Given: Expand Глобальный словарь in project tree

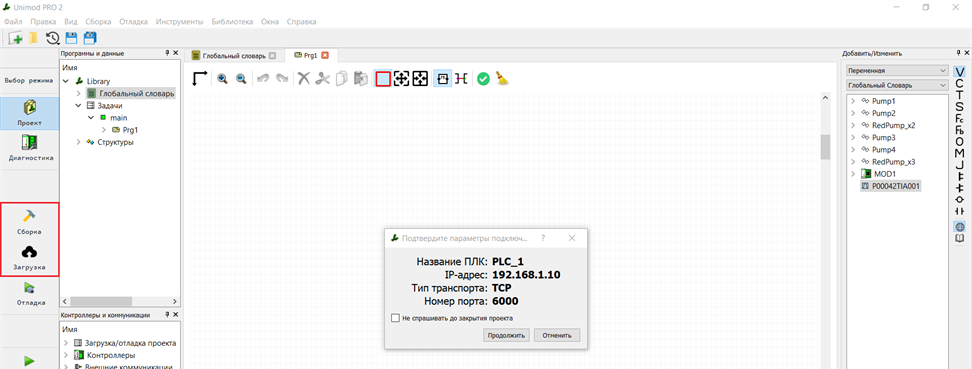Looking at the screenshot, I should tap(79, 94).
